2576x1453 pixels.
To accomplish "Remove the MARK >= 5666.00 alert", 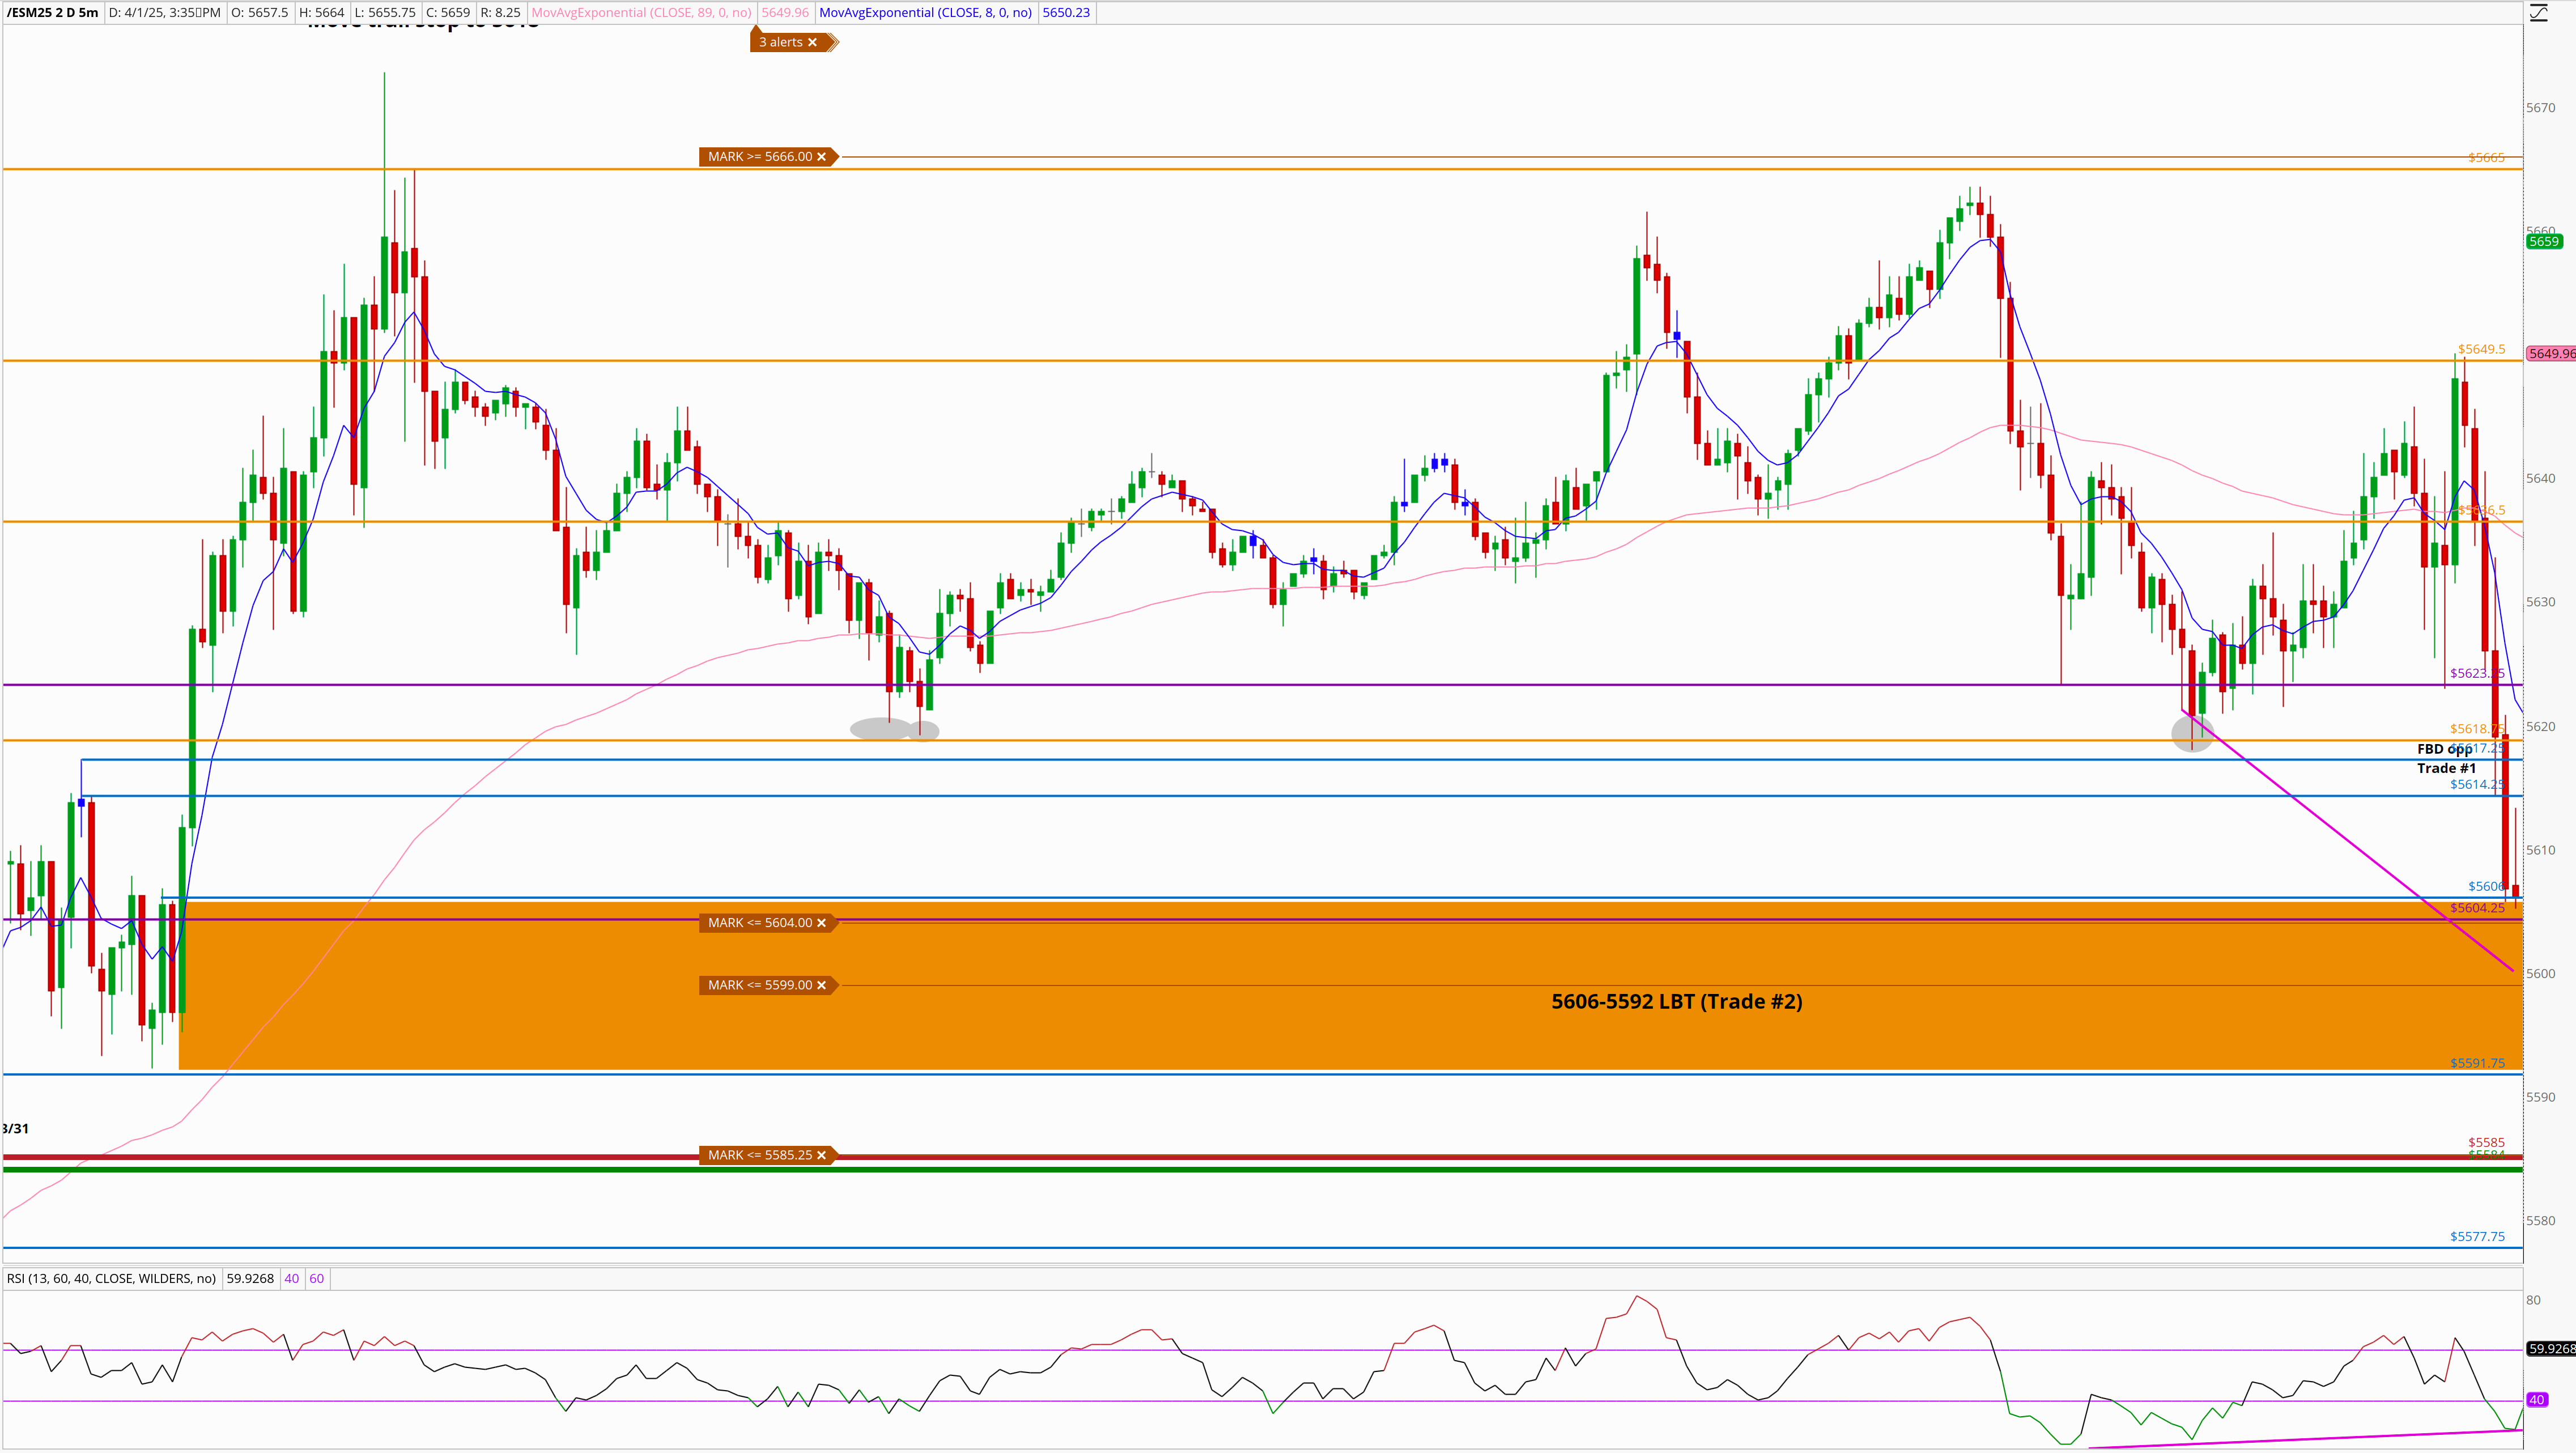I will tap(821, 157).
